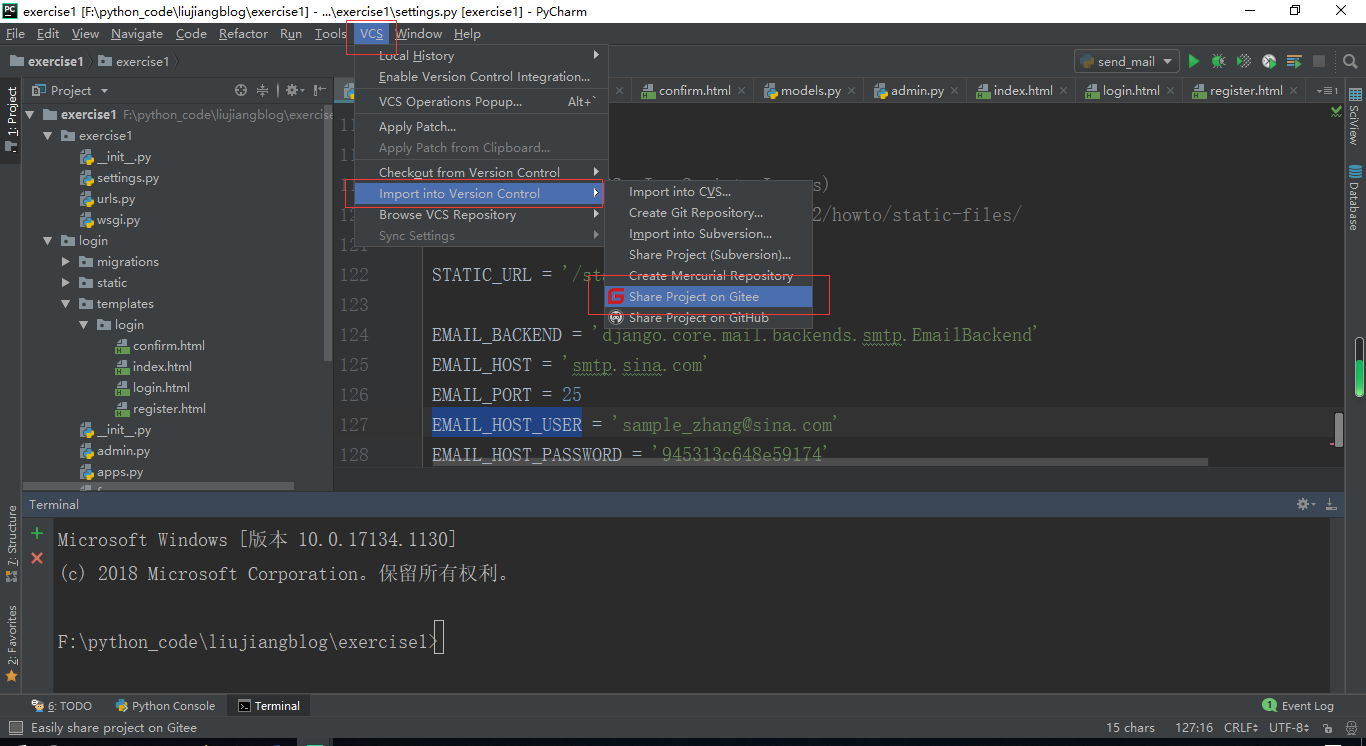Image resolution: width=1366 pixels, height=746 pixels.
Task: Locate the current file with the crosshair icon
Action: click(x=240, y=90)
